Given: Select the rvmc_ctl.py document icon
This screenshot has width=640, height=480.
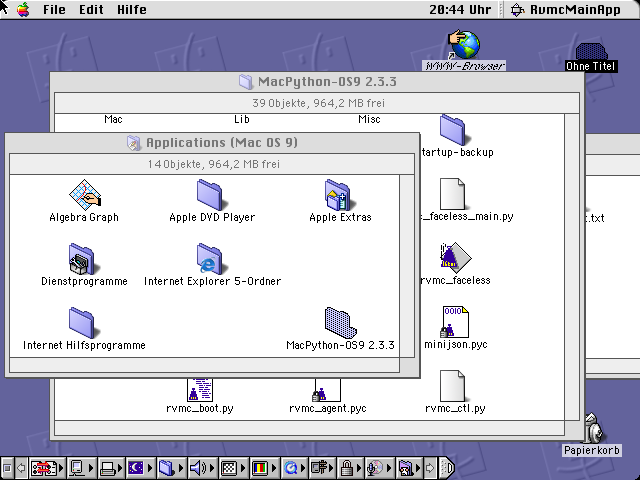Looking at the screenshot, I should [x=453, y=386].
